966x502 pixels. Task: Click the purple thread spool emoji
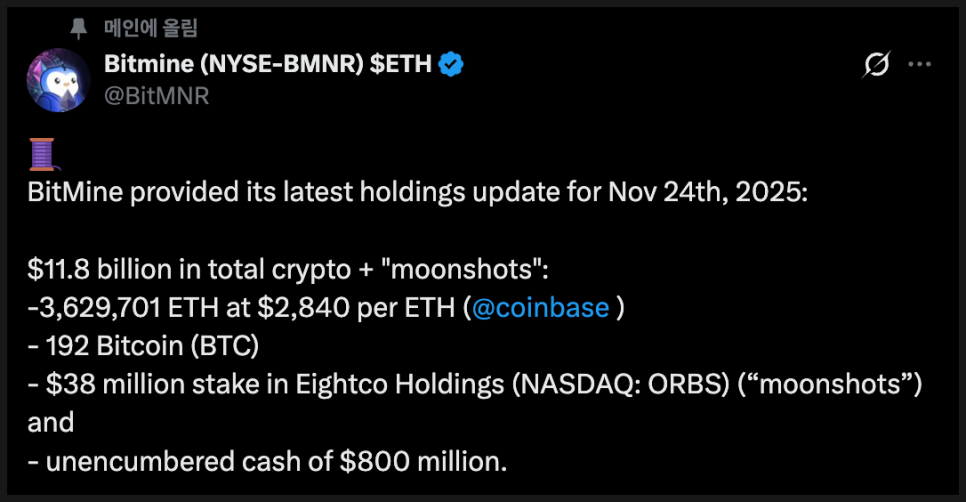coord(43,155)
